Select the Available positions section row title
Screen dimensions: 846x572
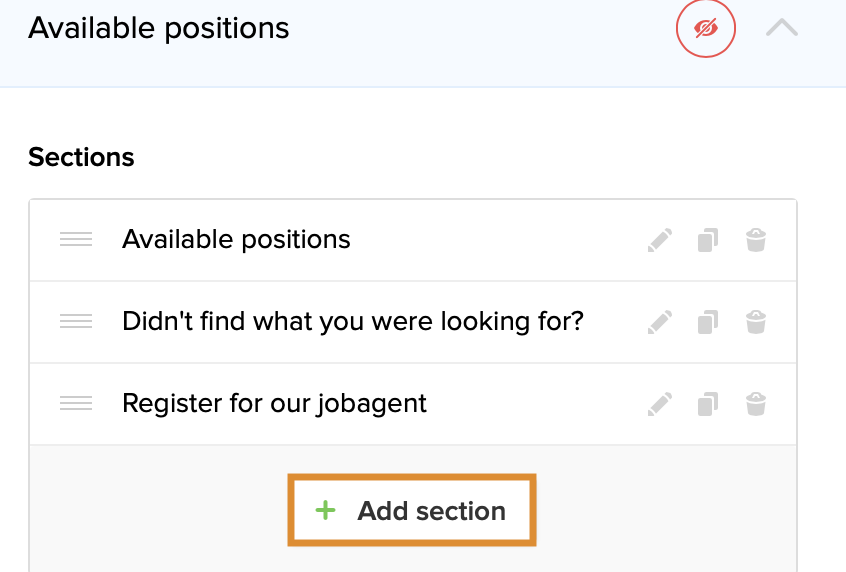tap(236, 240)
